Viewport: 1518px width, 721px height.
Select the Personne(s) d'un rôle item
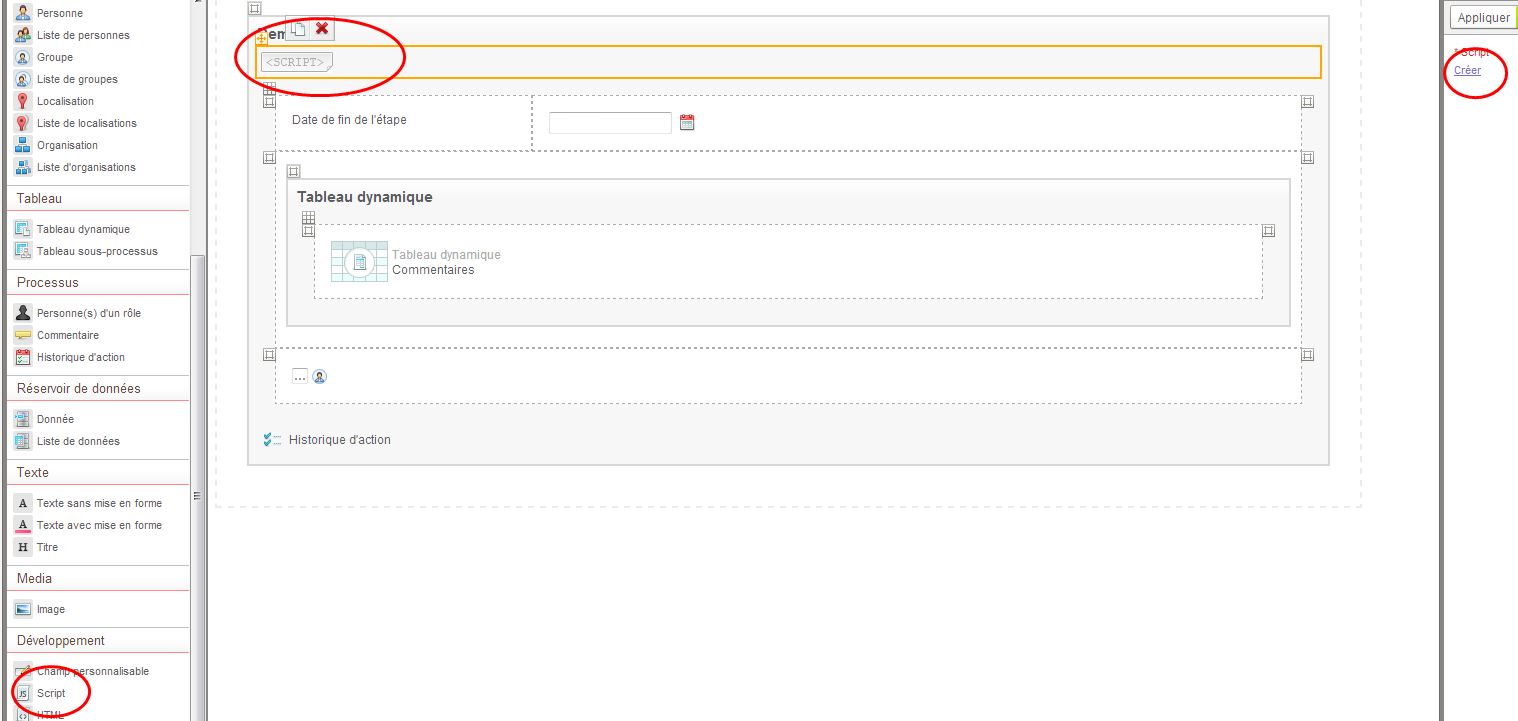coord(78,313)
